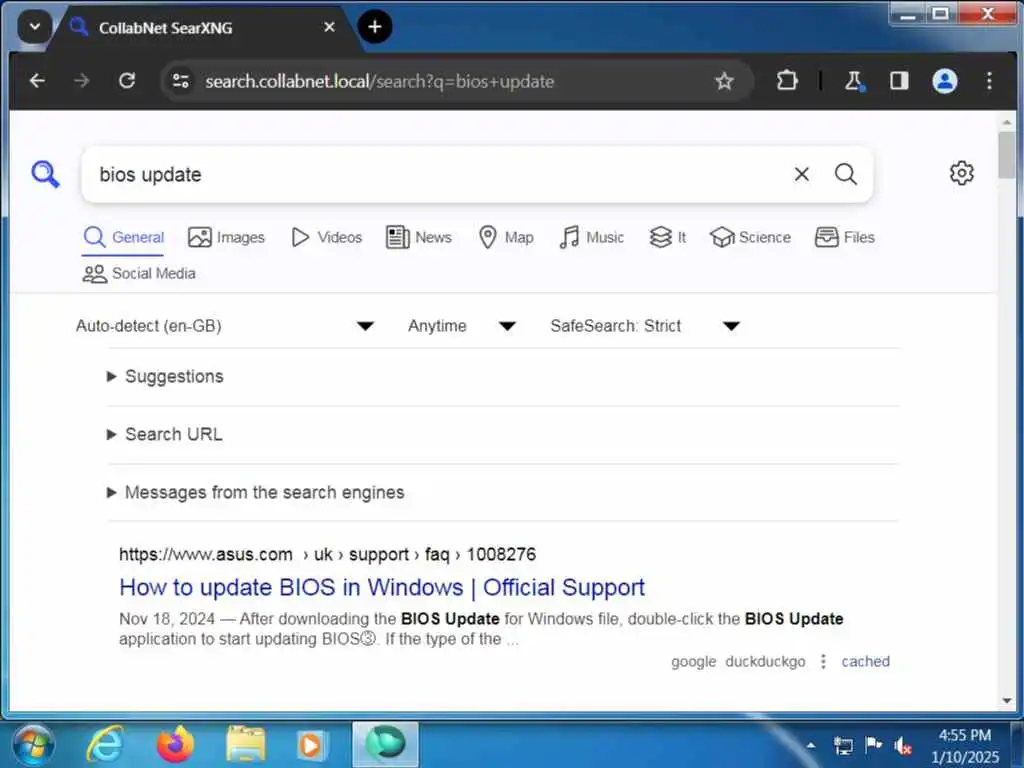Click the network tray icon
Viewport: 1024px width, 768px height.
click(x=843, y=745)
